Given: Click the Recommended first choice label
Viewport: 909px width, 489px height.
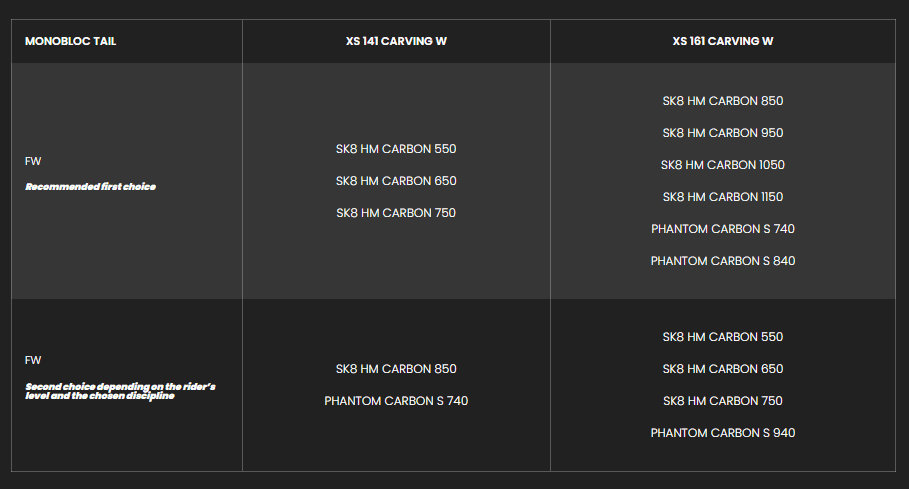Looking at the screenshot, I should [x=90, y=187].
